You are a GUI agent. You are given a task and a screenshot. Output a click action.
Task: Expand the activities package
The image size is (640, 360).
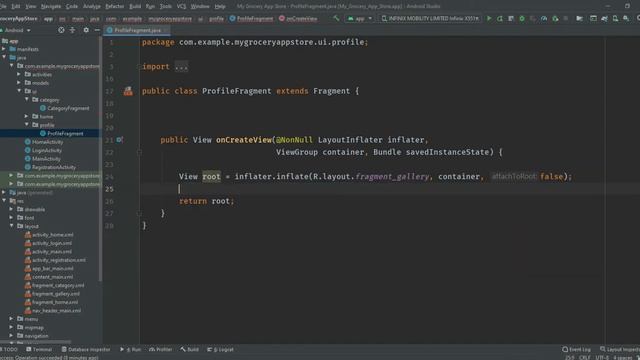pos(19,74)
